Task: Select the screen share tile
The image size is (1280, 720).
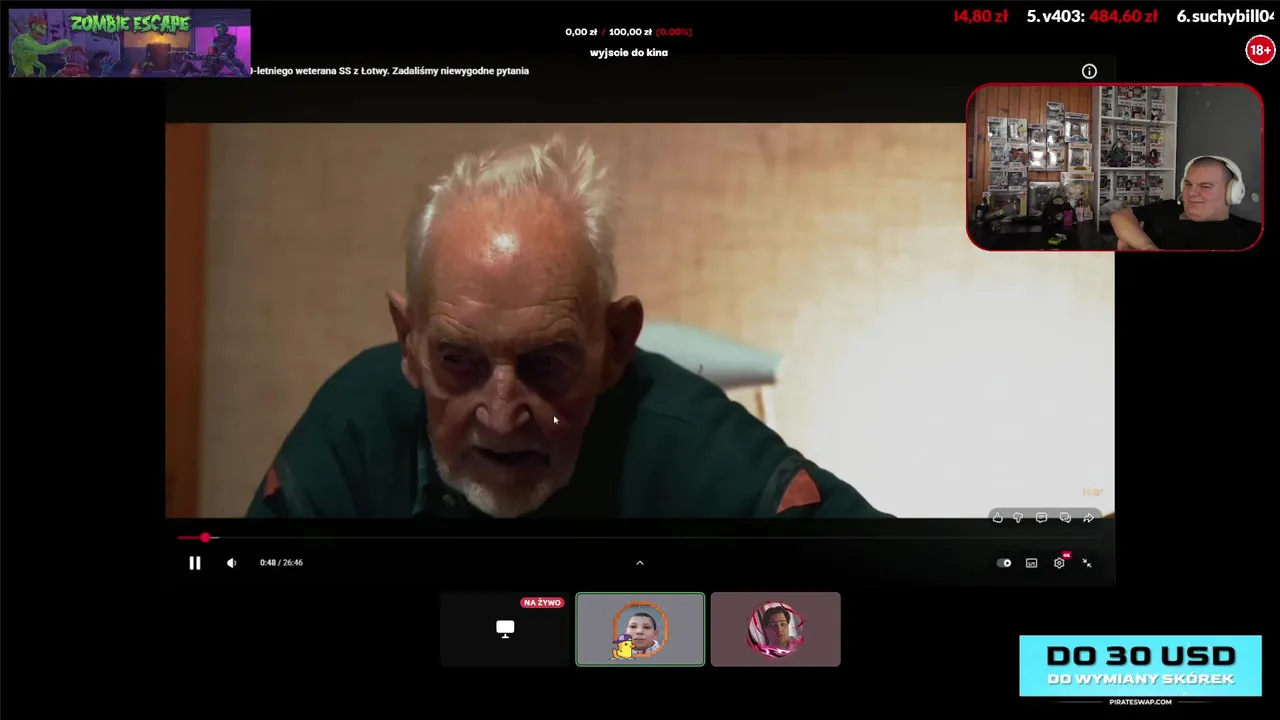Action: (505, 629)
